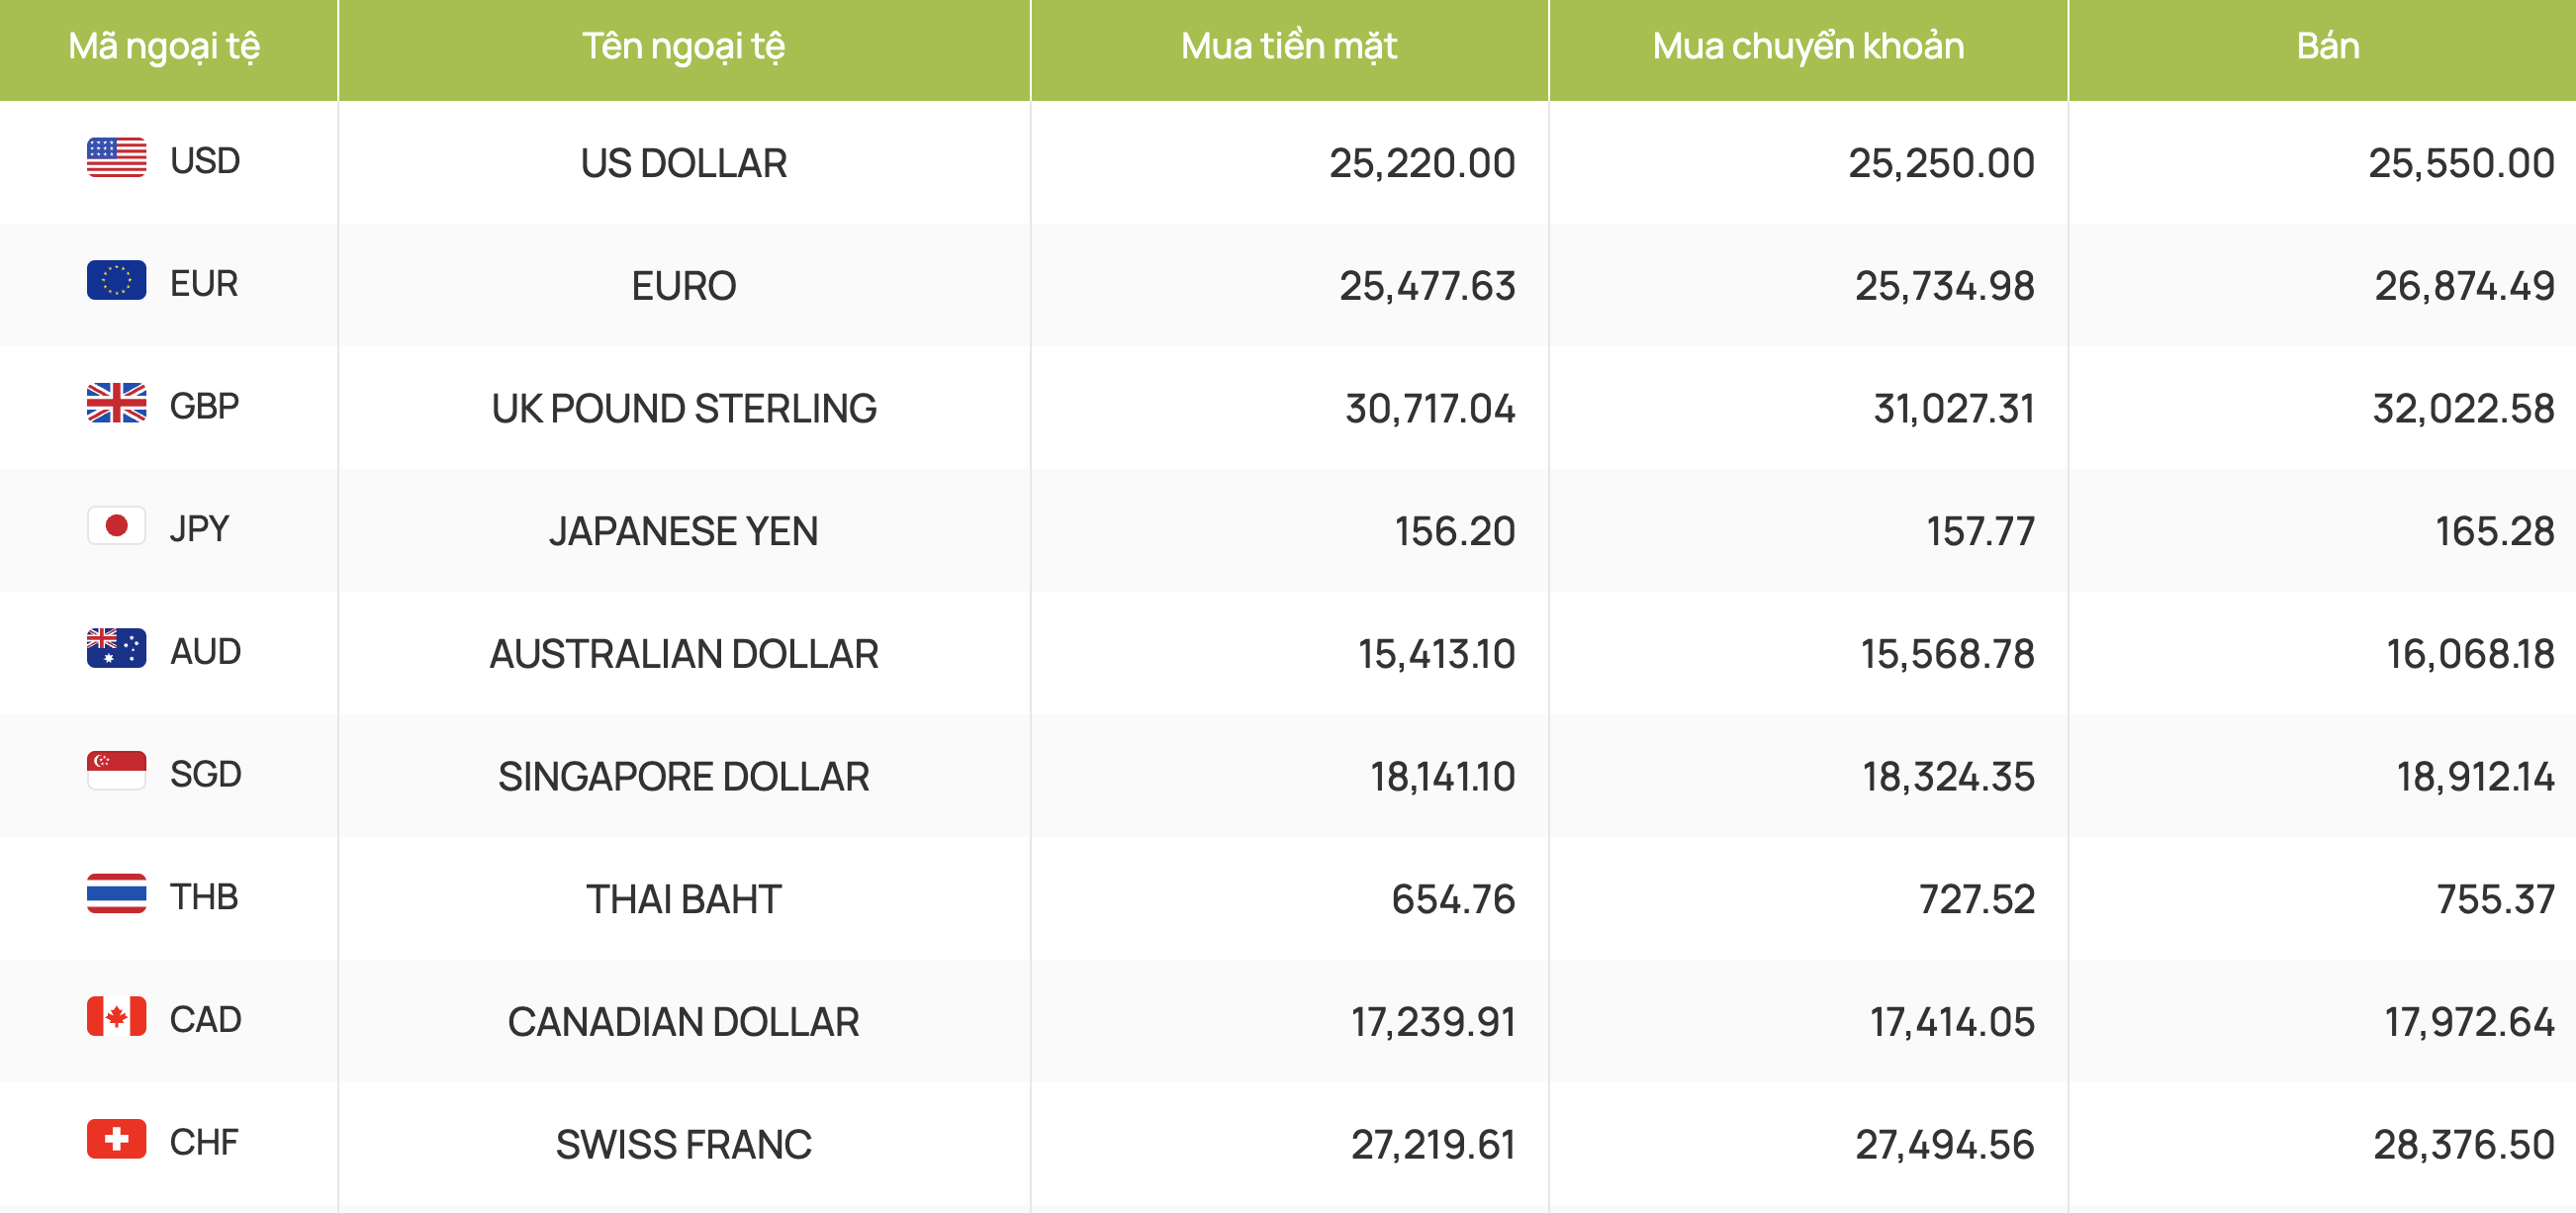Click the Australian flag icon
The height and width of the screenshot is (1213, 2576).
(116, 649)
